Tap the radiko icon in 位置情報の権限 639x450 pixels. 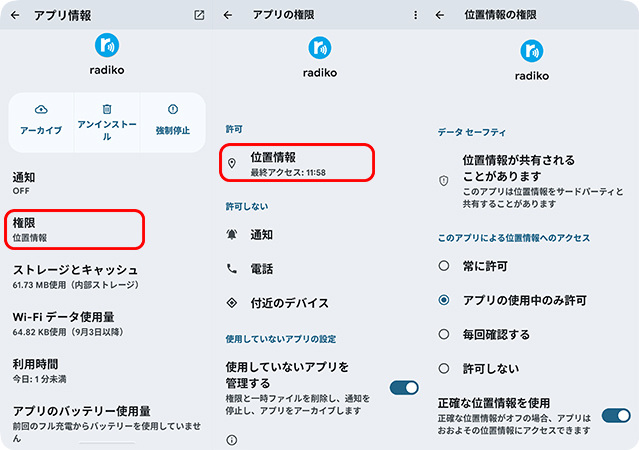pos(531,51)
